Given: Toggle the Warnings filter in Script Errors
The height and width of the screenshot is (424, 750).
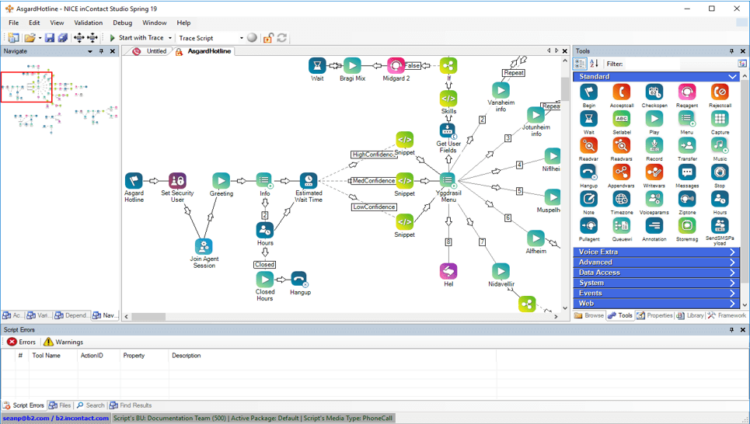Looking at the screenshot, I should pyautogui.click(x=63, y=342).
